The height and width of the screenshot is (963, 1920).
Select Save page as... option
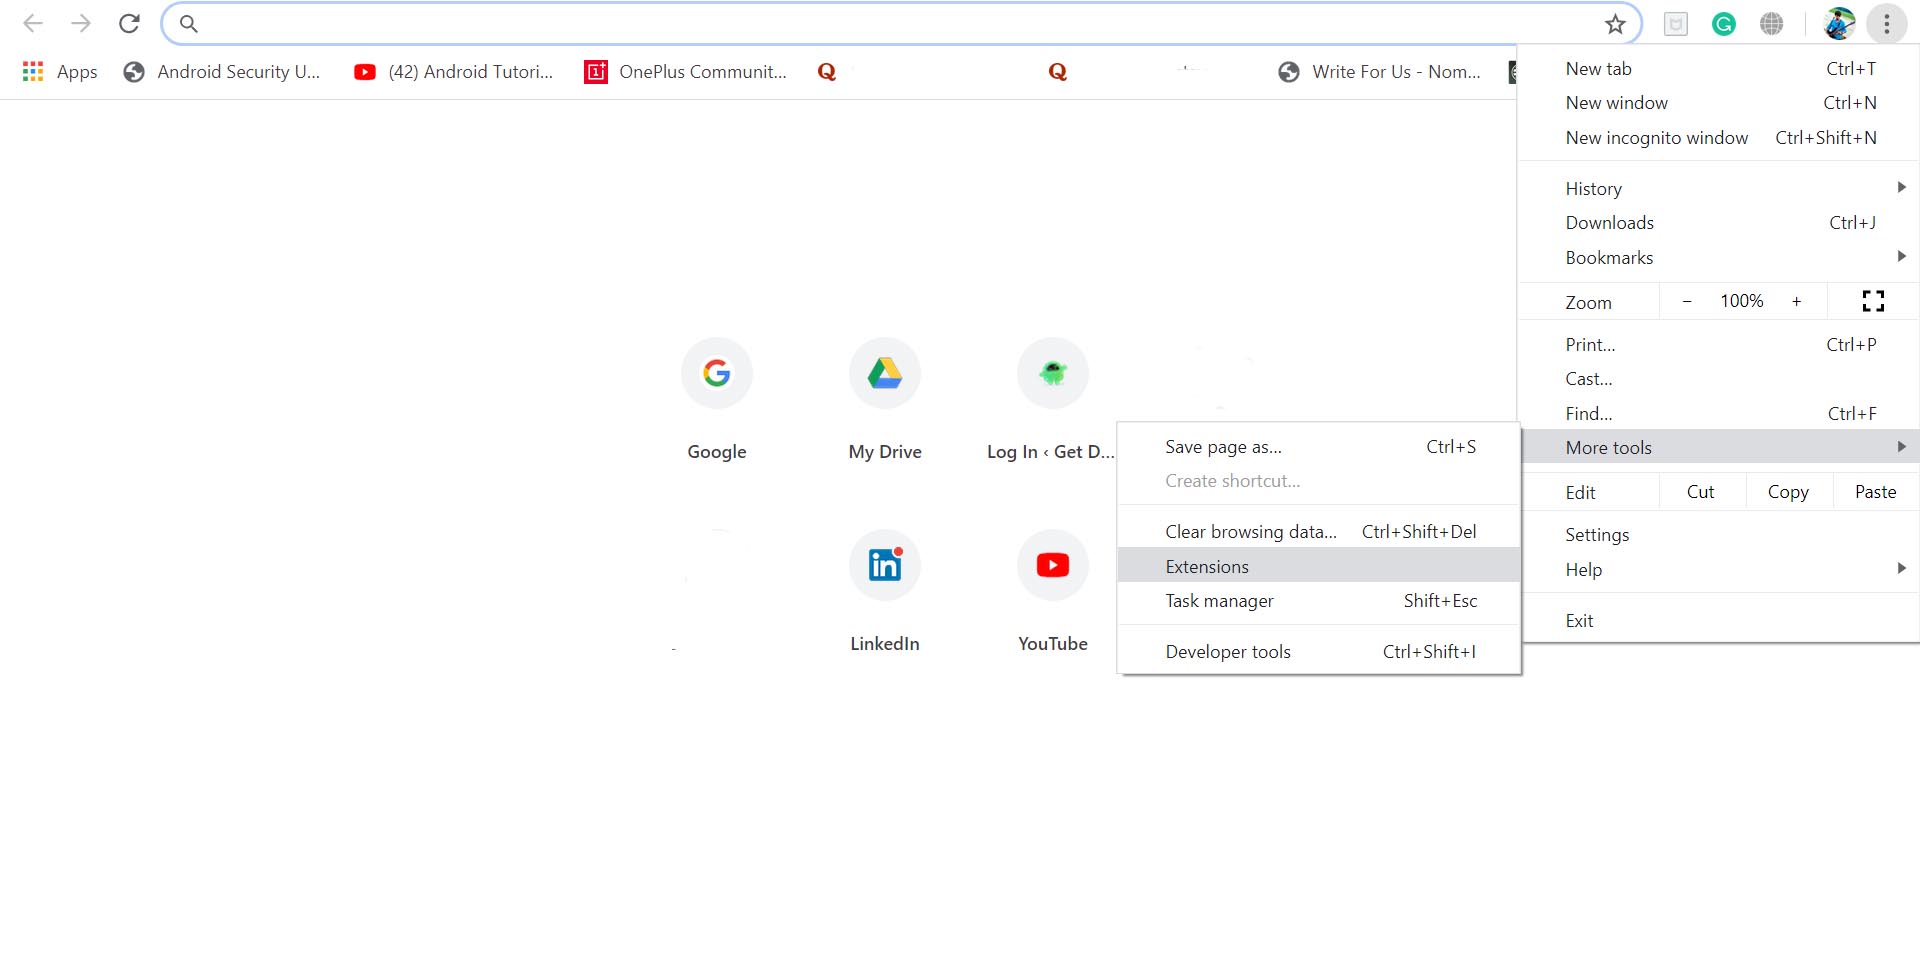click(1319, 447)
